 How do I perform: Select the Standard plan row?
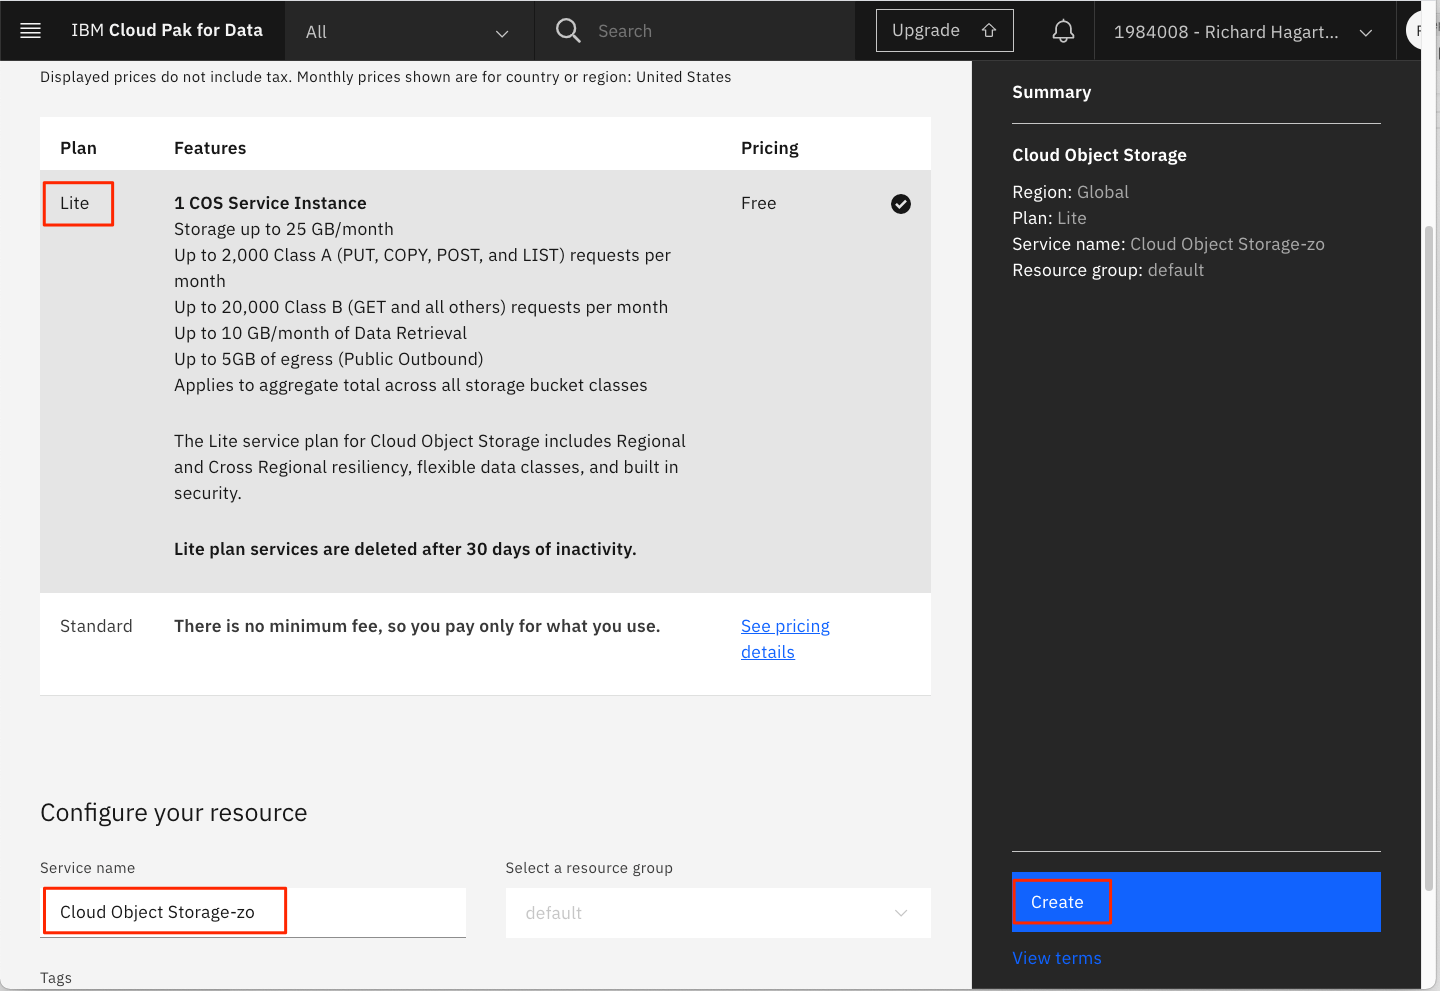coord(485,644)
